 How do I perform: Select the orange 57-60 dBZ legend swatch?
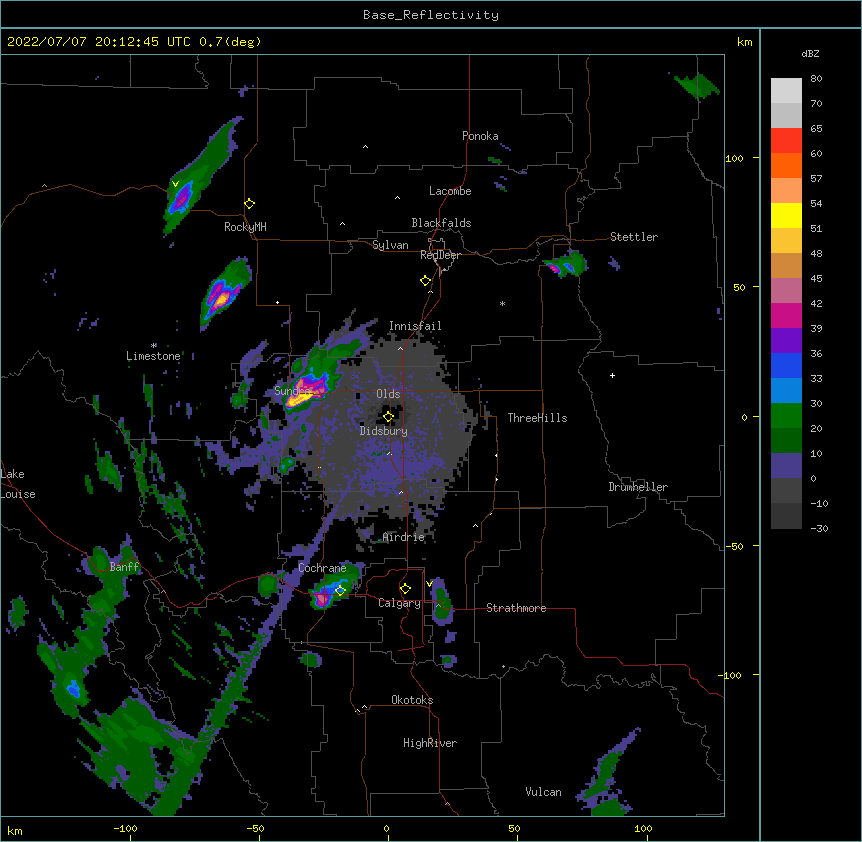[786, 165]
